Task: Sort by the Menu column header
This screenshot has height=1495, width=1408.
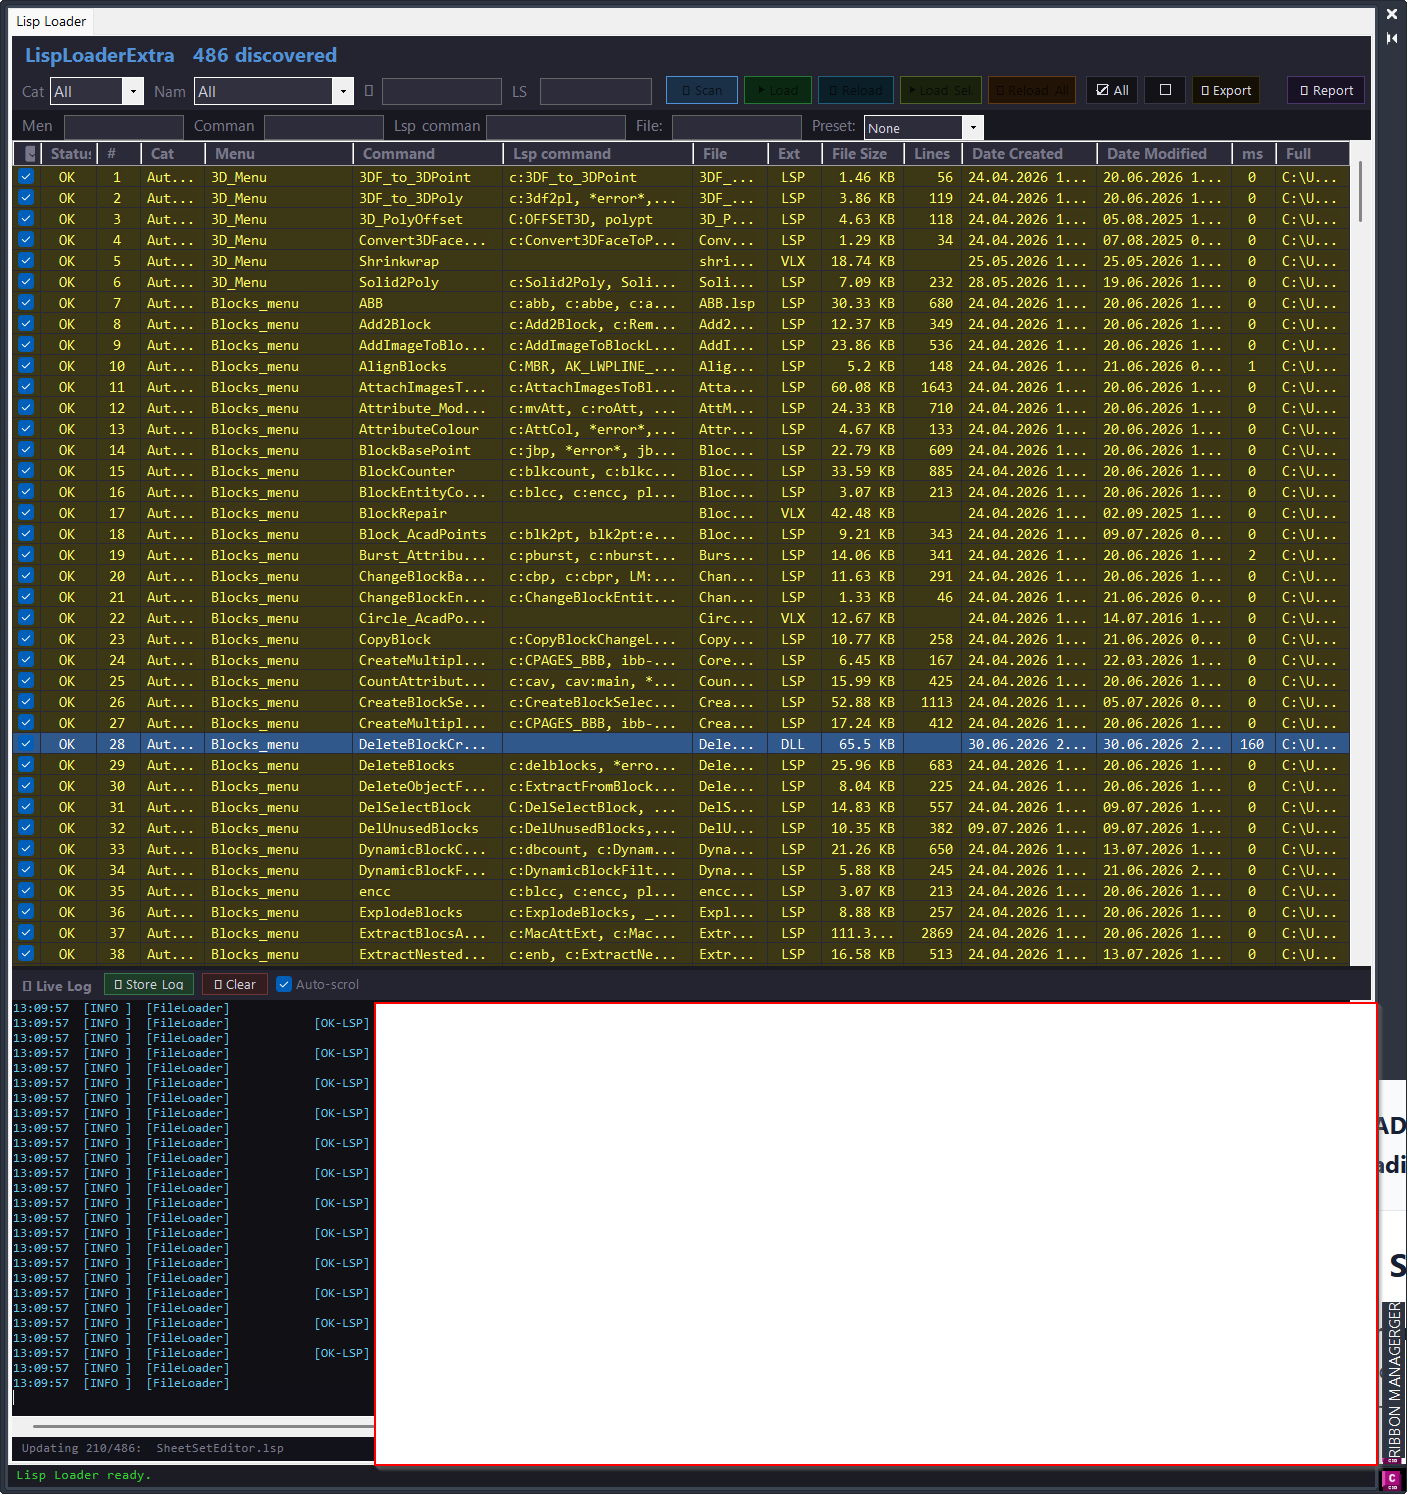Action: pyautogui.click(x=279, y=153)
